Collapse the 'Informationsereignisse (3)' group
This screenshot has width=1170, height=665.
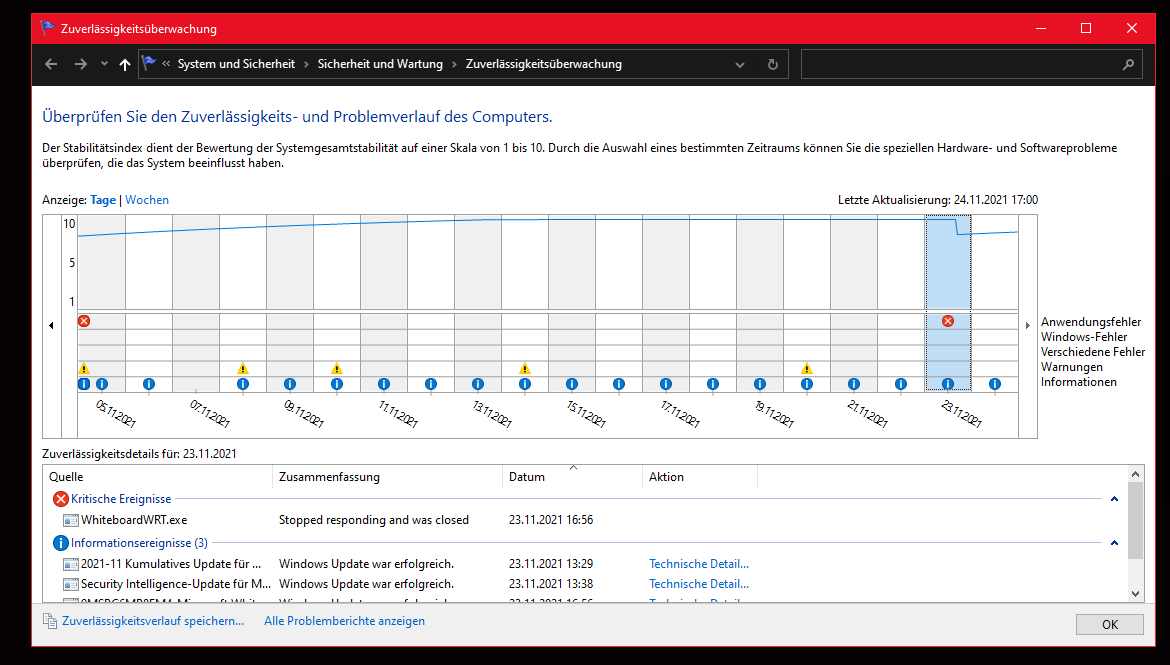[x=1114, y=543]
